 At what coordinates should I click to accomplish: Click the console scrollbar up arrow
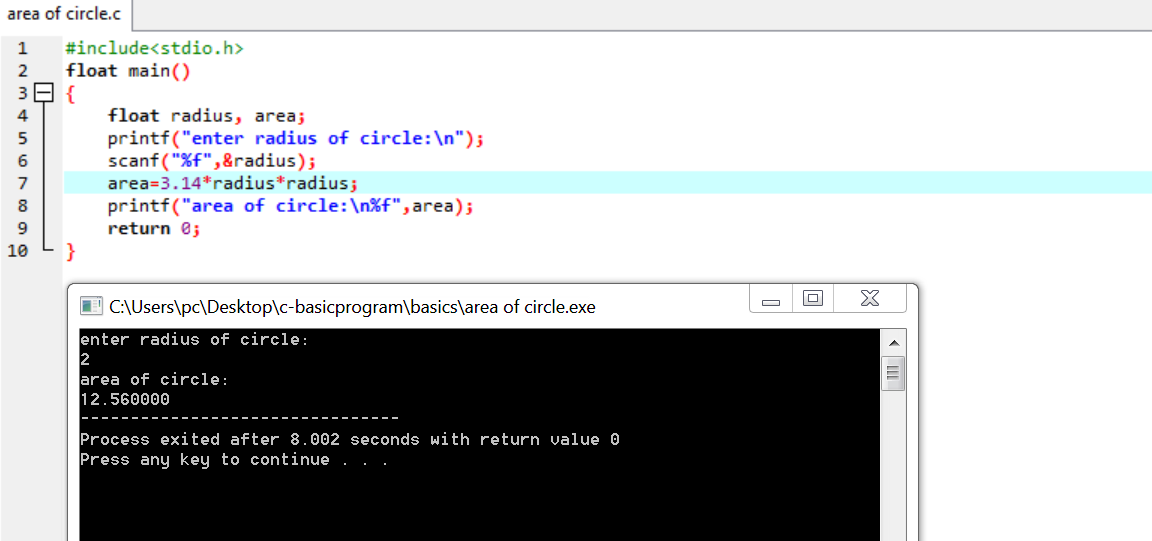click(x=893, y=343)
